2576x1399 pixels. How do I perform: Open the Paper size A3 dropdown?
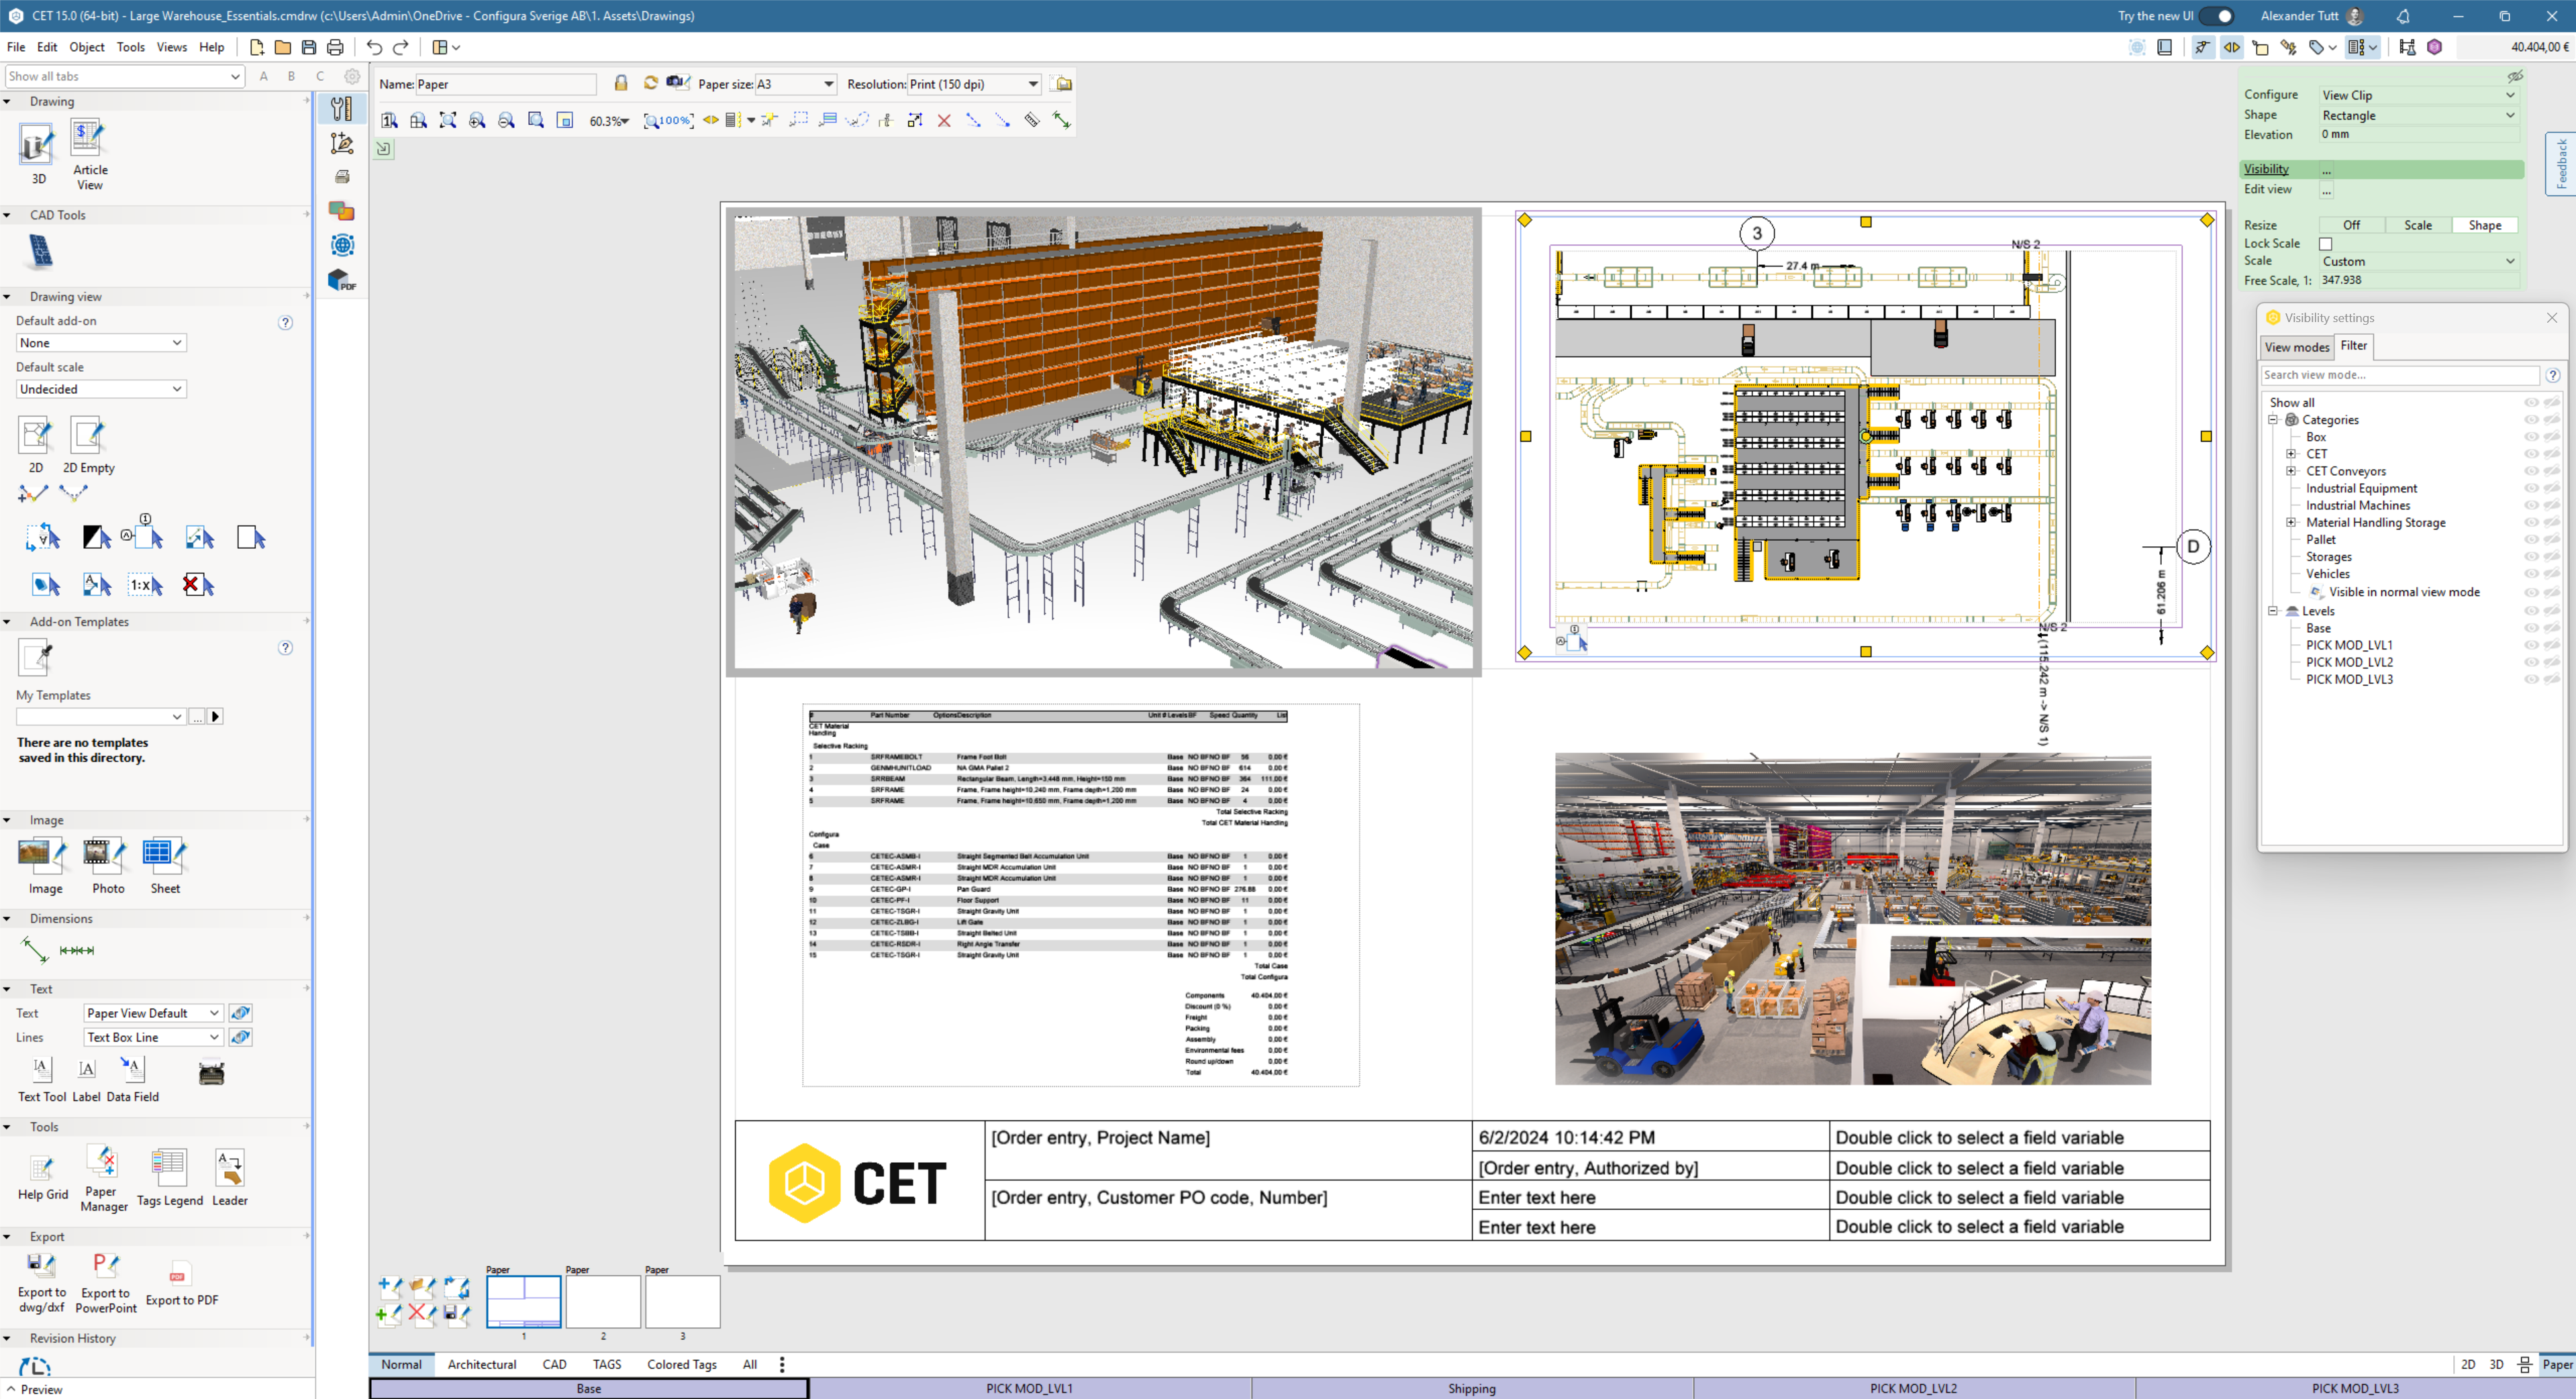828,84
